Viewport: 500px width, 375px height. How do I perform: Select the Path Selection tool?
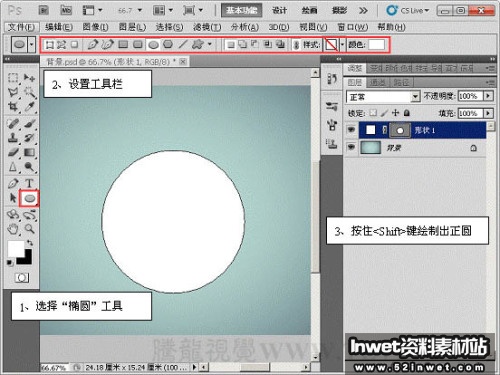point(13,198)
